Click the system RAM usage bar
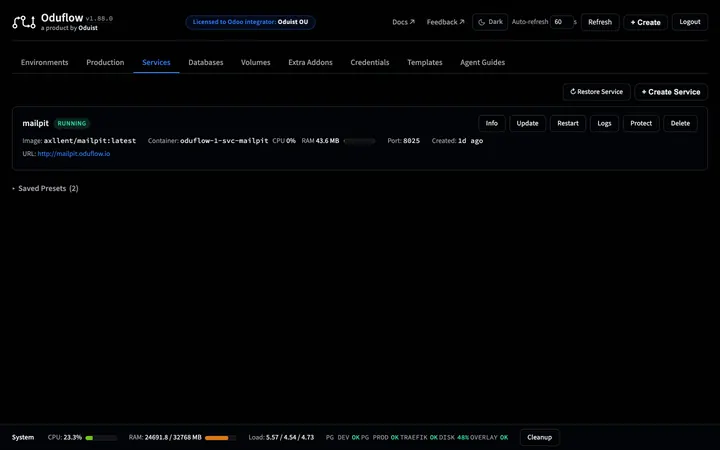The image size is (720, 450). [x=220, y=438]
